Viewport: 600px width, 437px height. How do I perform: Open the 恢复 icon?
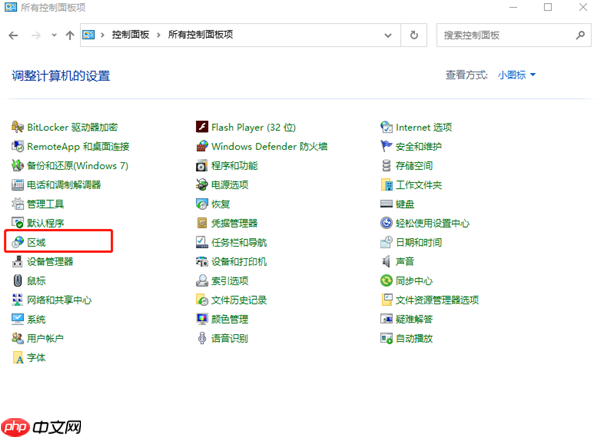coord(202,204)
